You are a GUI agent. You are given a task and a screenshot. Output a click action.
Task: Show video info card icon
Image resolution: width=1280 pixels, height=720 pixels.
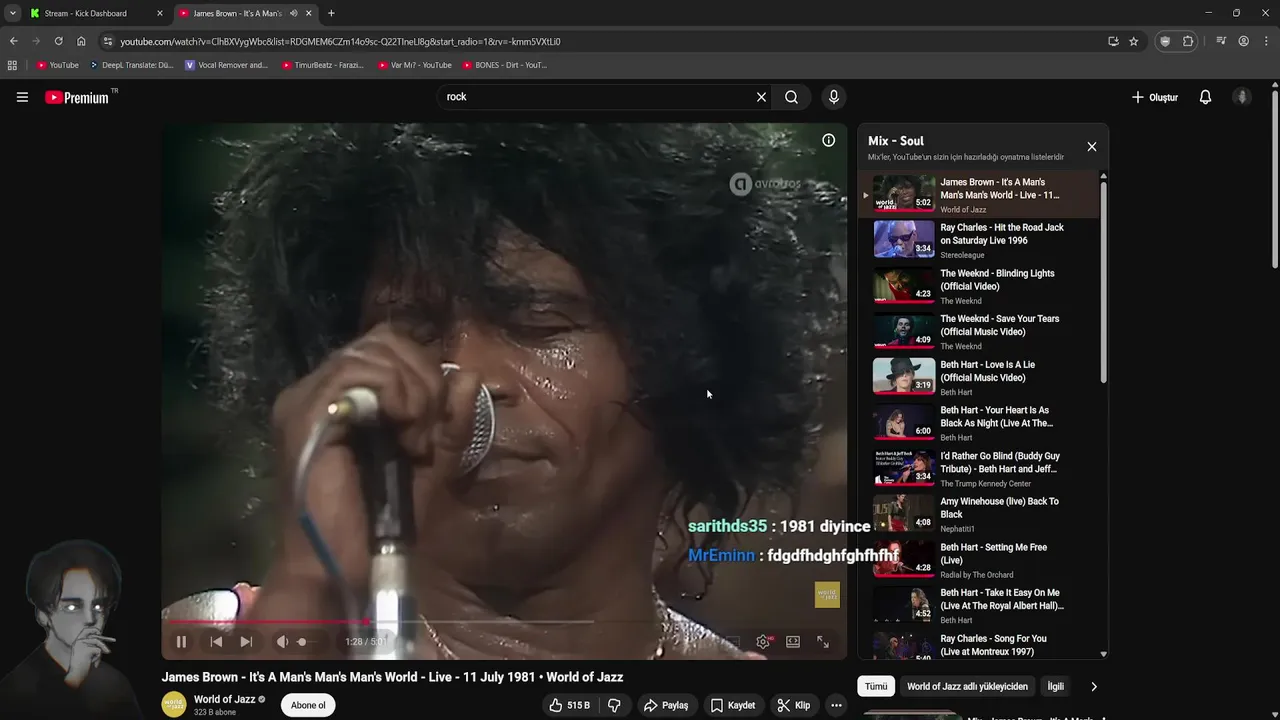coord(828,141)
